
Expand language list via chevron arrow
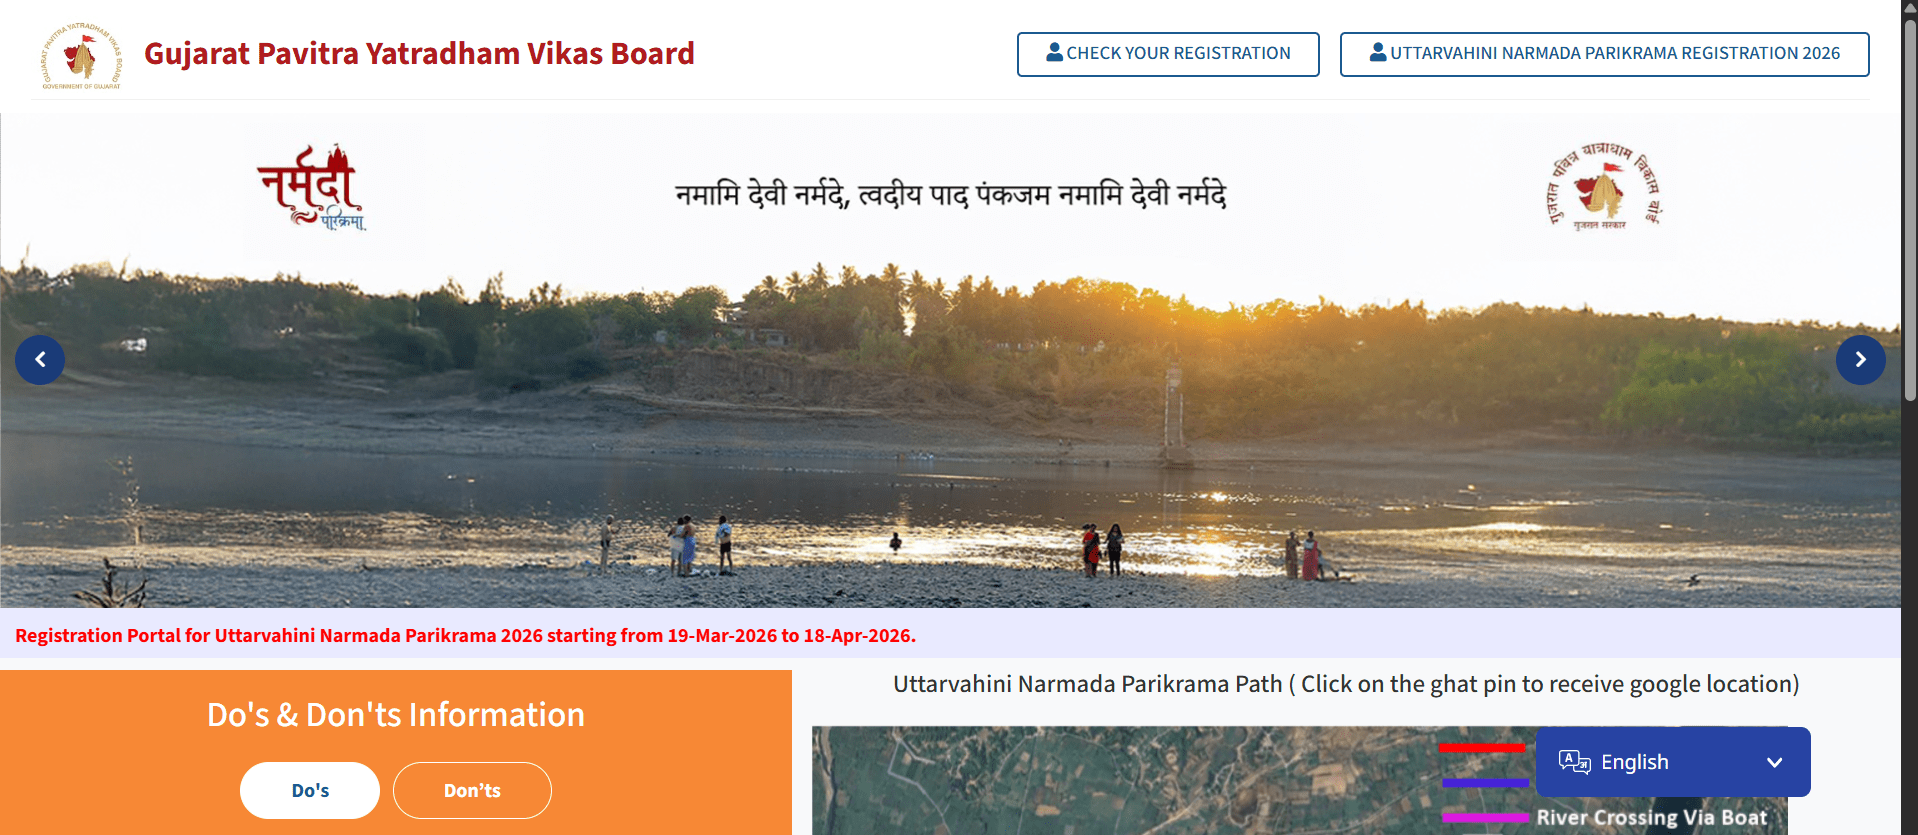(x=1774, y=762)
